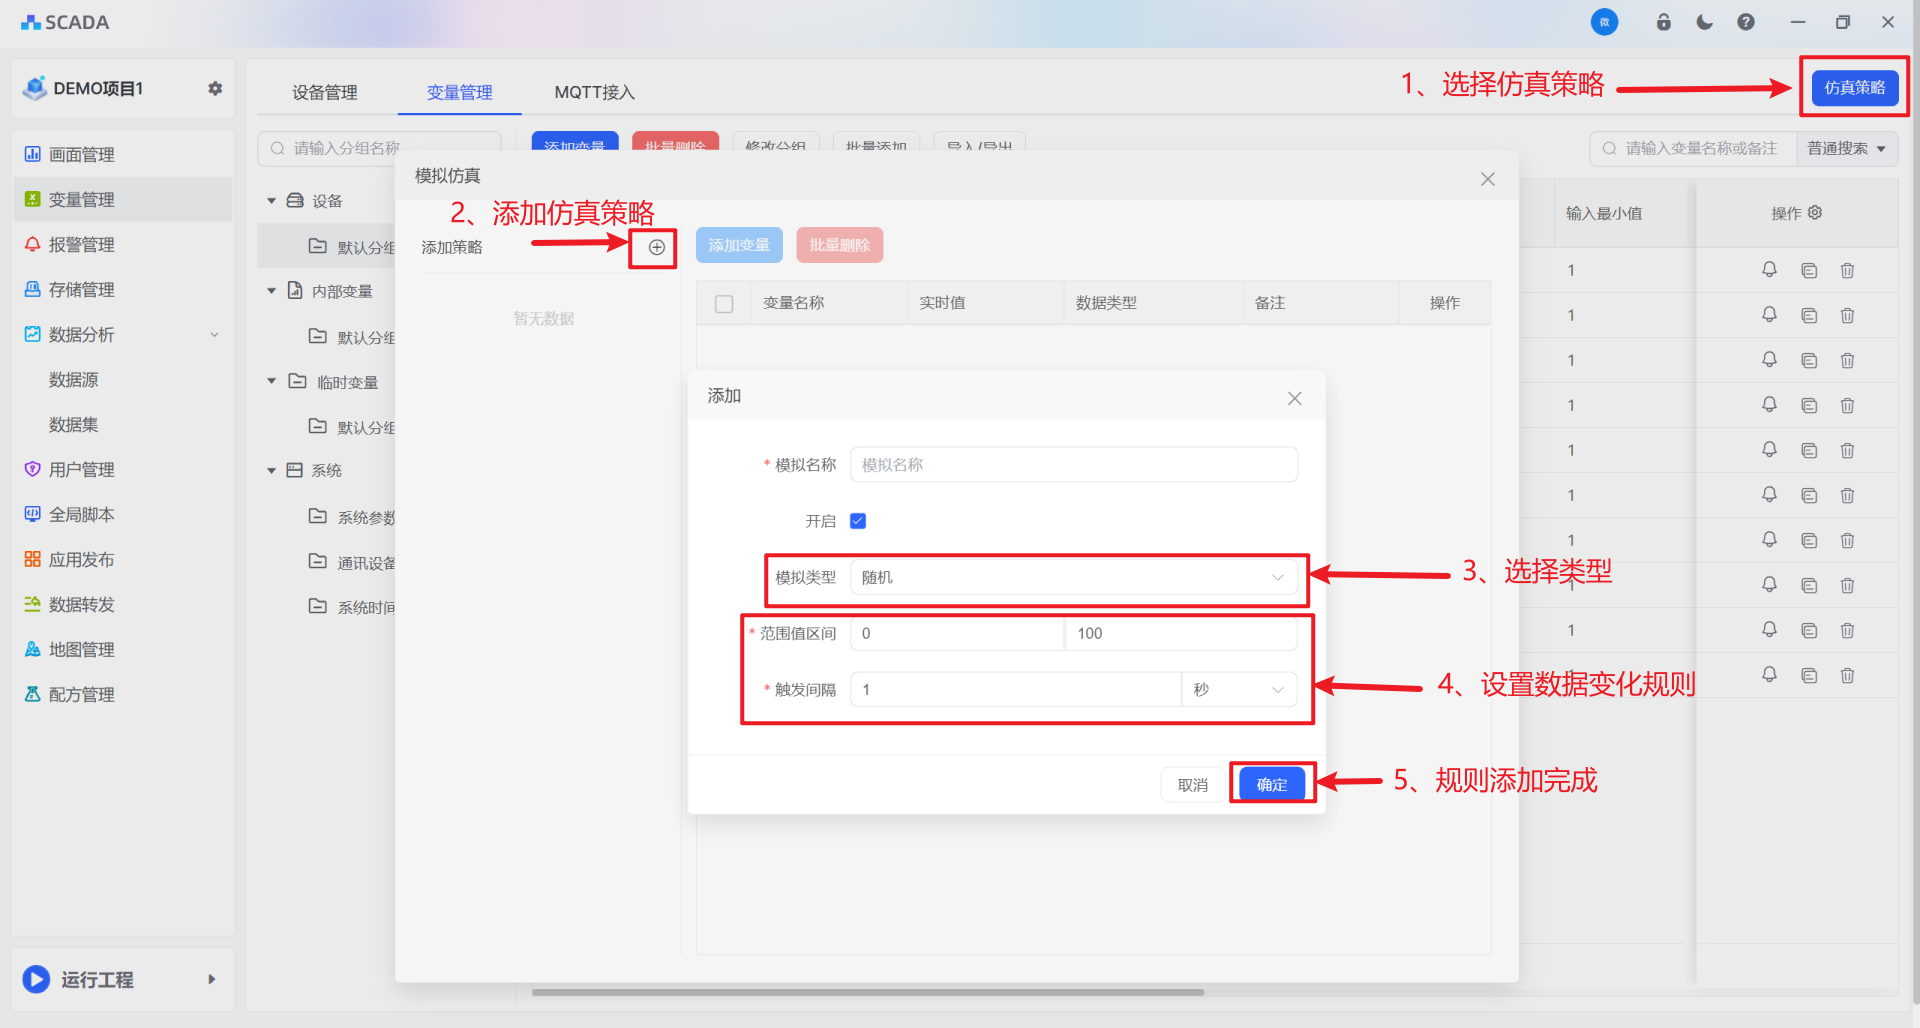Open the 秒 time unit dropdown
Screen dimensions: 1920x1028
(1238, 690)
